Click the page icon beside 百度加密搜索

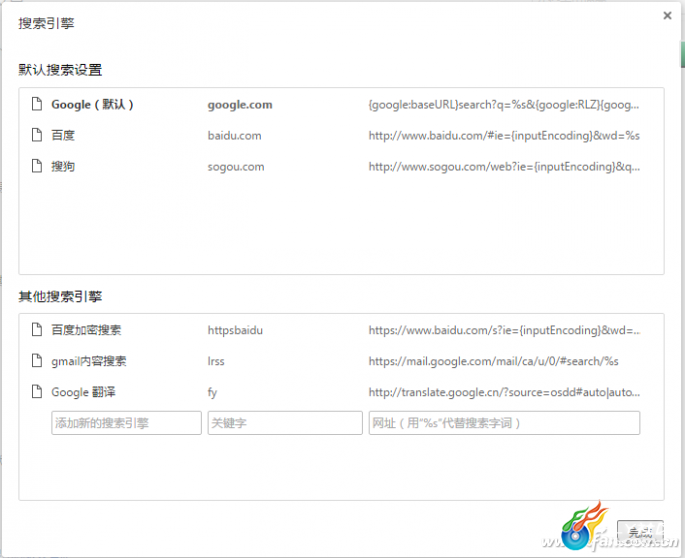[37, 330]
